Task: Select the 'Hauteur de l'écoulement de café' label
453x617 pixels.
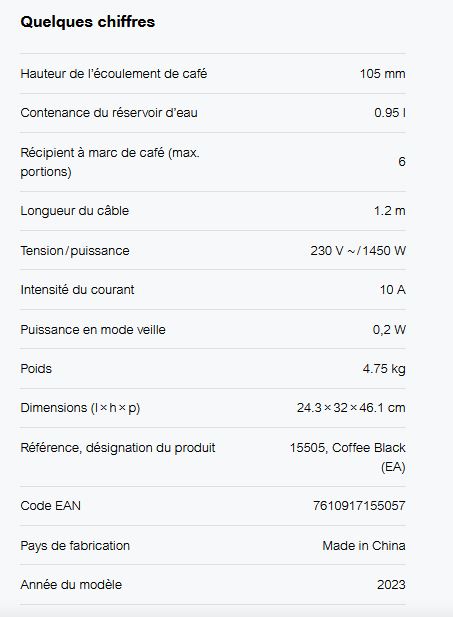Action: (114, 74)
